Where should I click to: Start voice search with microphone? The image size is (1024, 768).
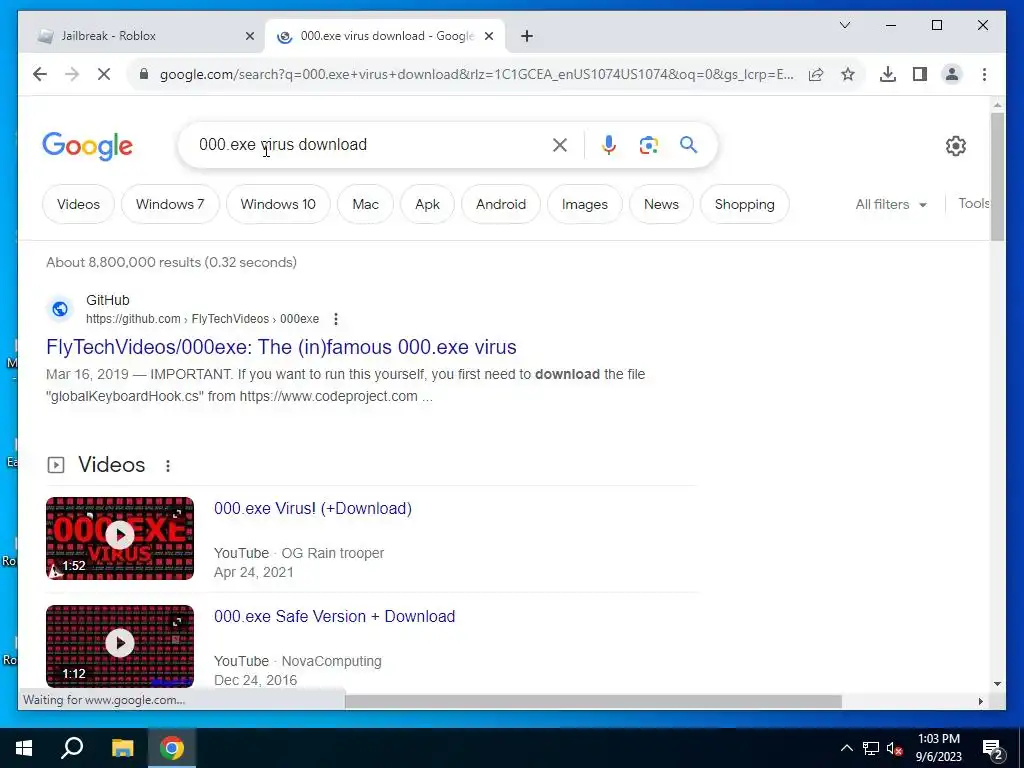(x=609, y=145)
